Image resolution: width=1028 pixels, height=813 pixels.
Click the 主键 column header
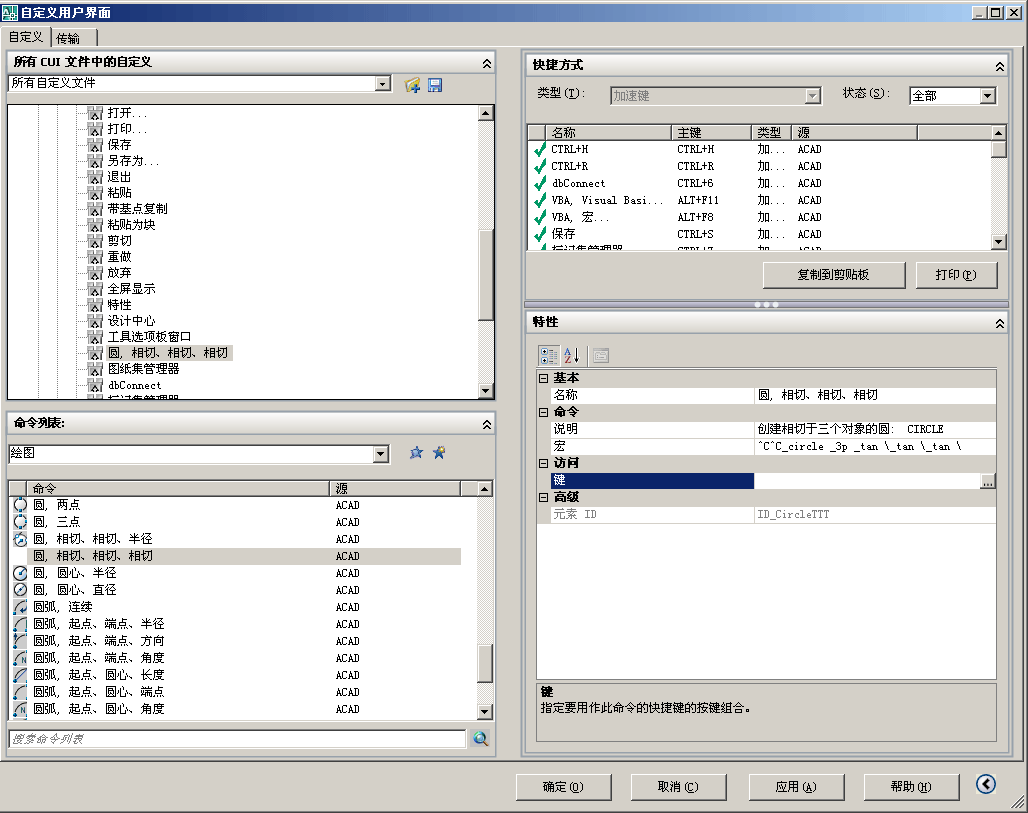pos(711,132)
